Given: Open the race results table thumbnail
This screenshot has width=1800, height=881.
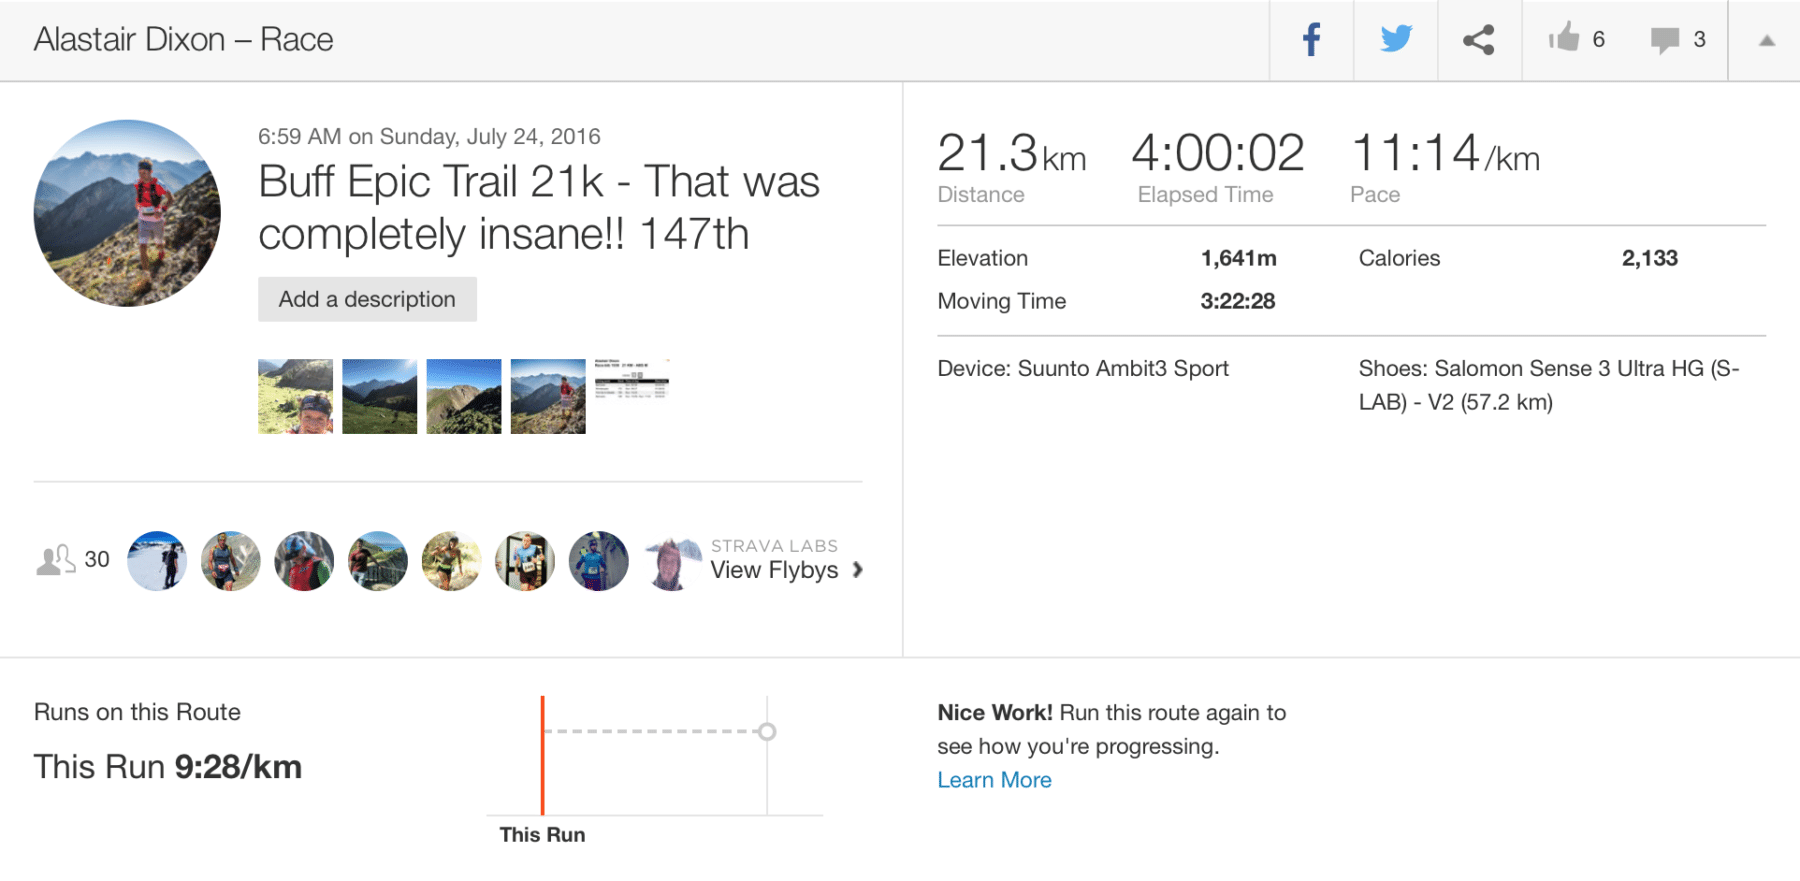Looking at the screenshot, I should tap(632, 379).
